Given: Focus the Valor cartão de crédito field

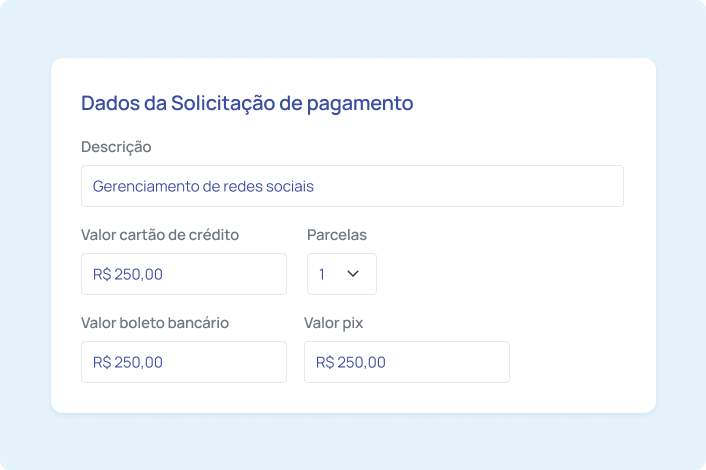Looking at the screenshot, I should pyautogui.click(x=183, y=274).
